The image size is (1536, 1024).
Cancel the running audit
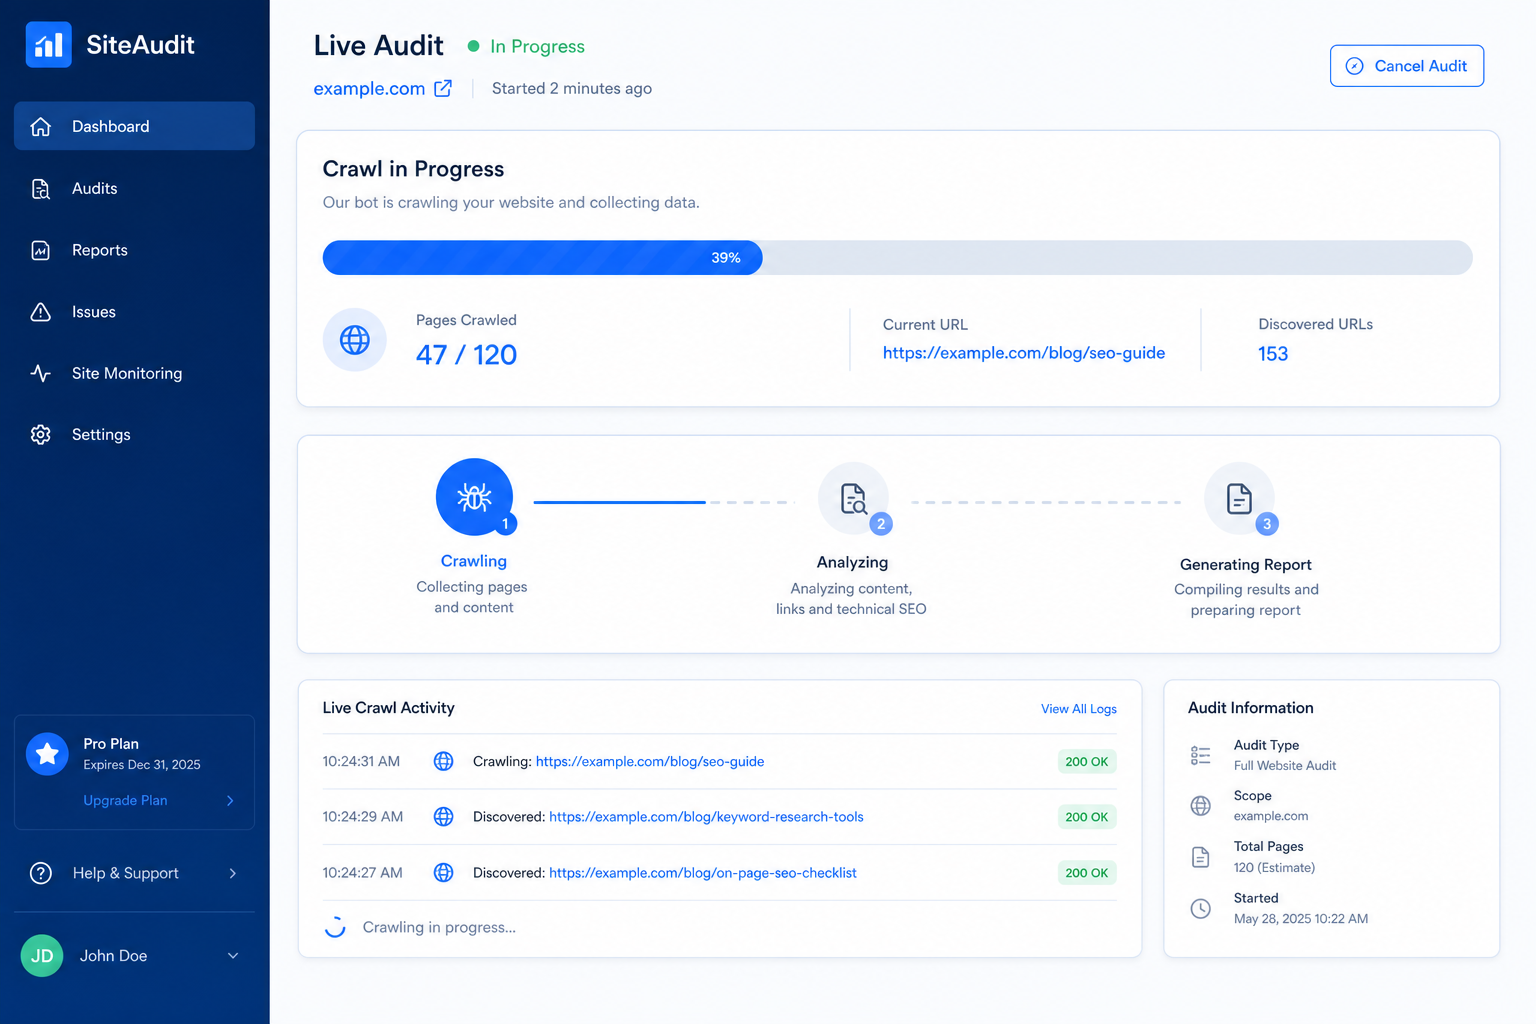click(1407, 66)
